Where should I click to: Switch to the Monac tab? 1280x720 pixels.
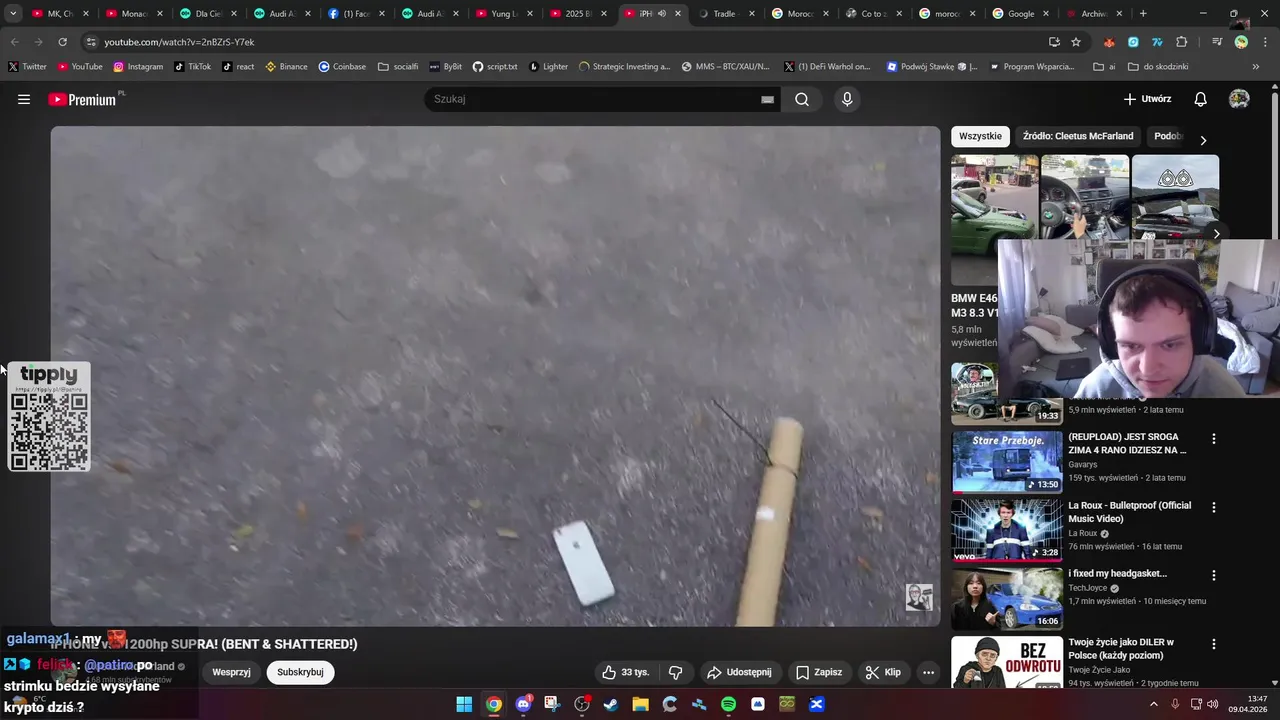pyautogui.click(x=134, y=14)
